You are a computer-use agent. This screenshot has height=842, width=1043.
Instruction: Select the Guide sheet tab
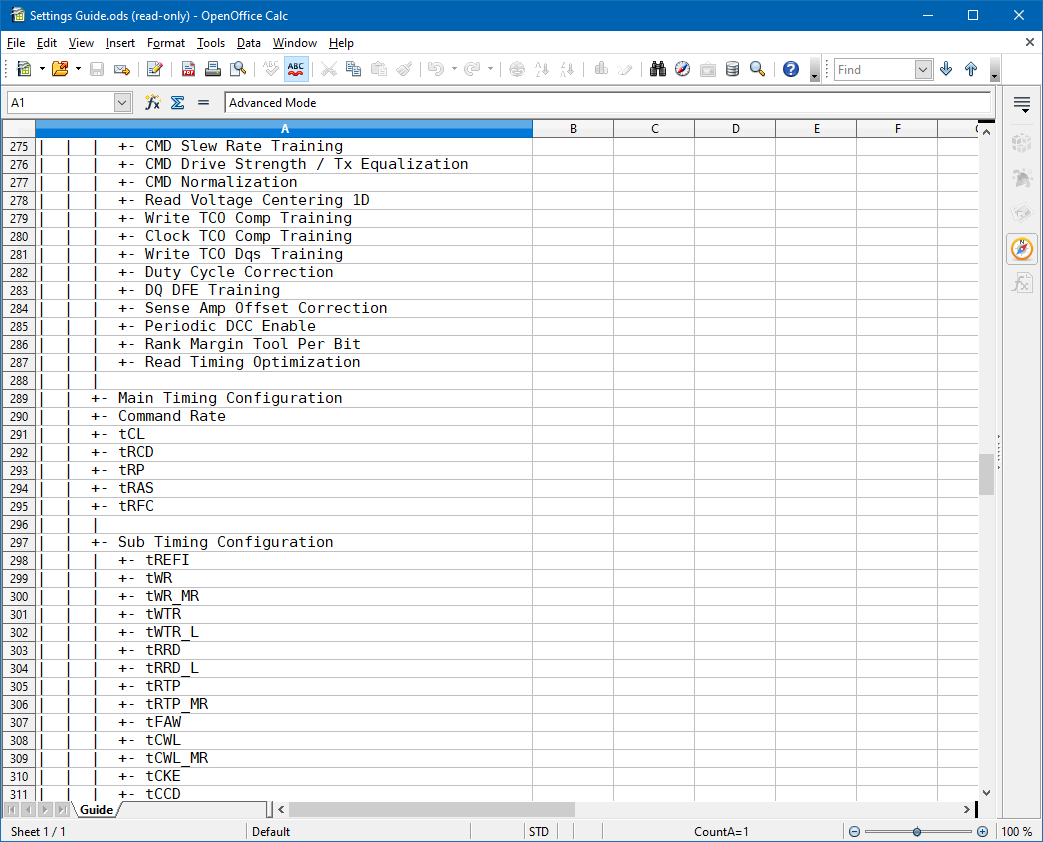point(97,810)
